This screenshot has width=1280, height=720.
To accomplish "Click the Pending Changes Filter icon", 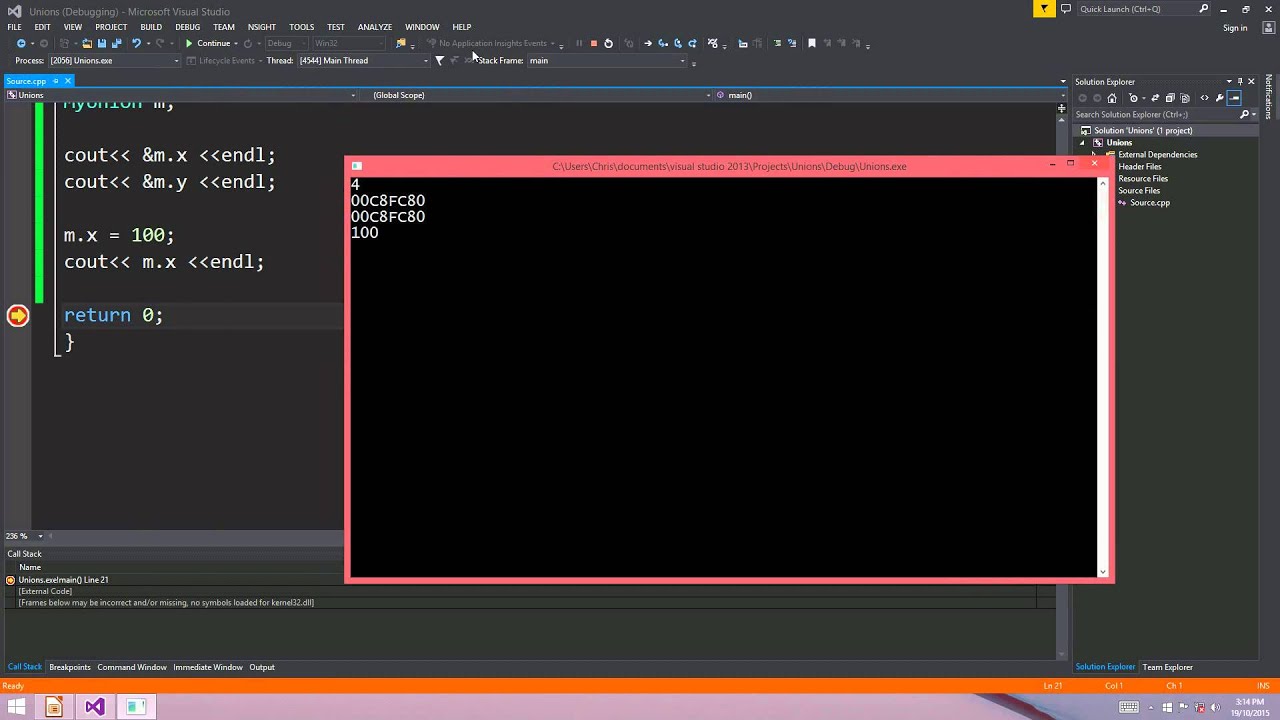I will point(1133,98).
